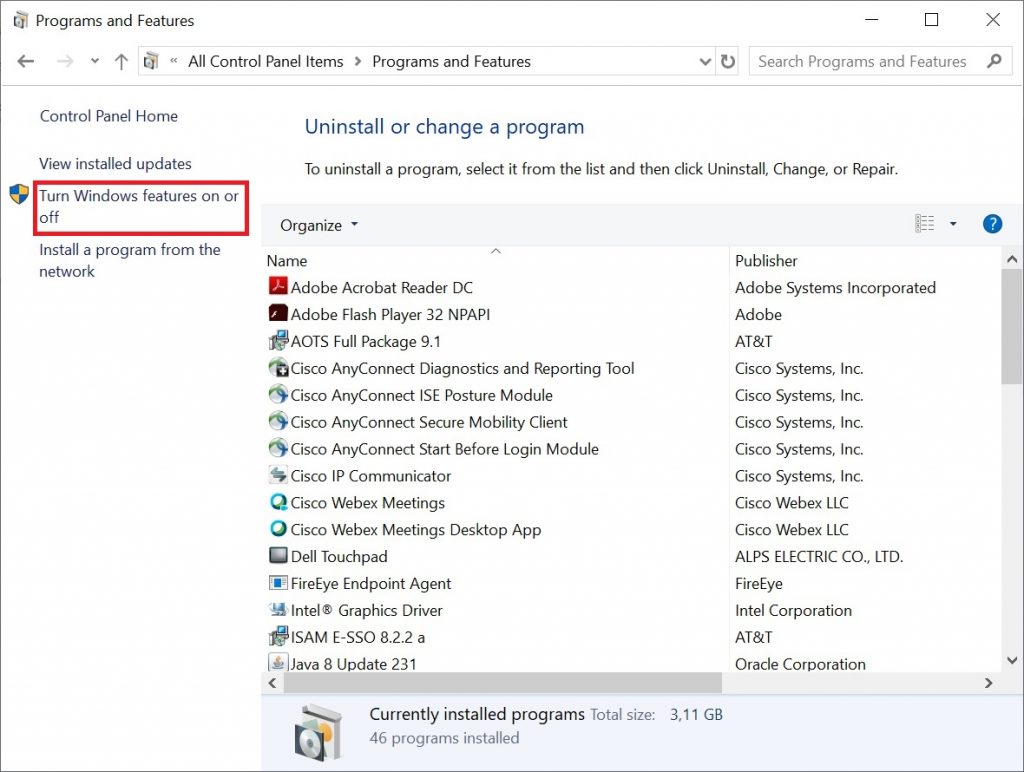Open Control Panel Home

(108, 116)
